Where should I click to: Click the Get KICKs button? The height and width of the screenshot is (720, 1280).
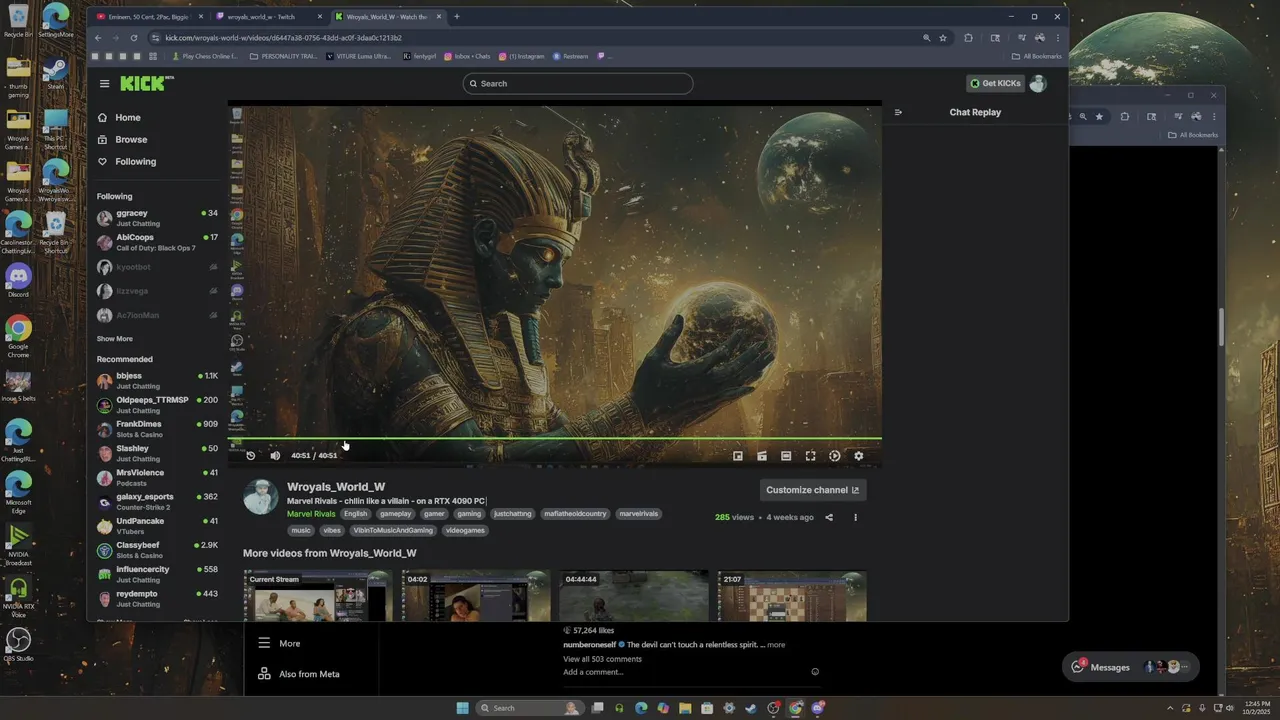pos(995,83)
